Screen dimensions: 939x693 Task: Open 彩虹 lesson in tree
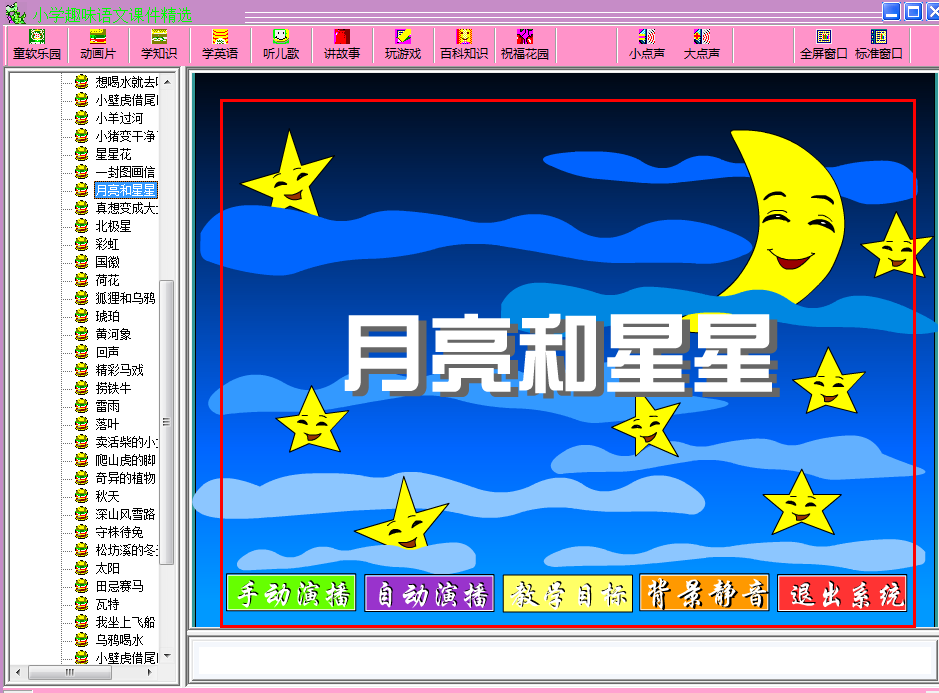[107, 244]
